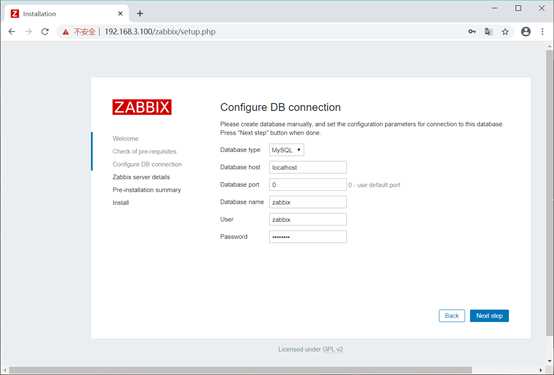Select Pre-installation summary step
The height and width of the screenshot is (375, 554).
click(147, 190)
